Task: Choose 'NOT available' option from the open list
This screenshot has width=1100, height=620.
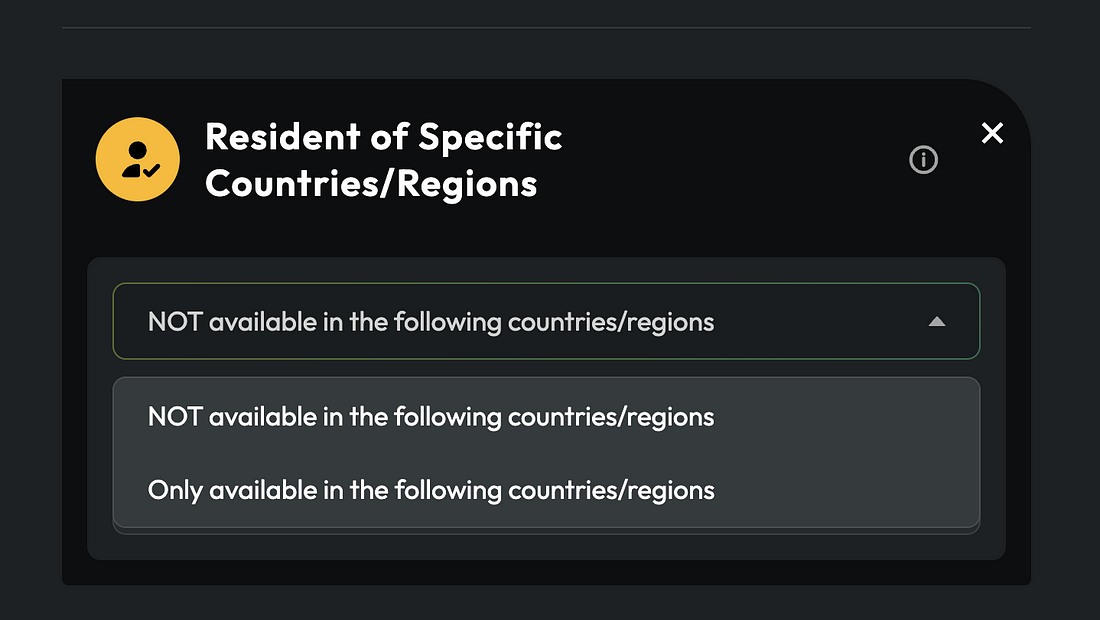Action: coord(431,416)
